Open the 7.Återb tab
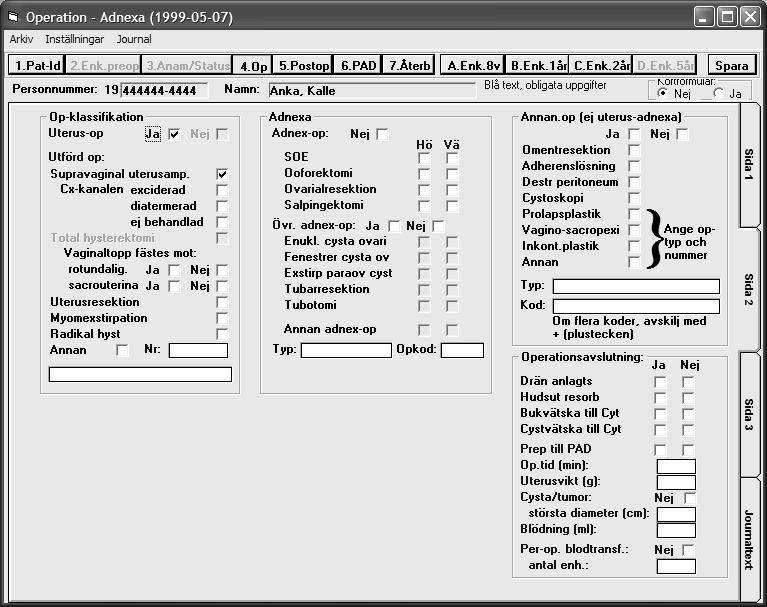 (x=409, y=65)
